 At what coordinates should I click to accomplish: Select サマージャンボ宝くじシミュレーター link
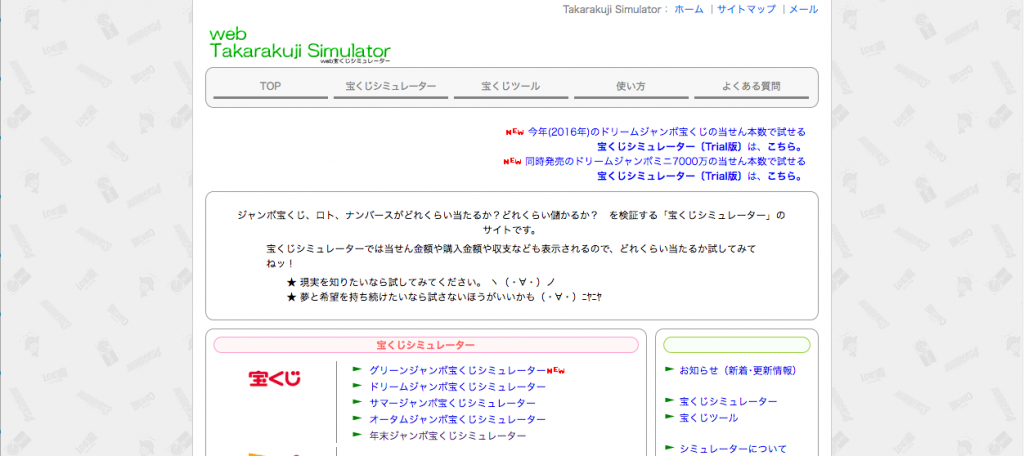pos(457,403)
